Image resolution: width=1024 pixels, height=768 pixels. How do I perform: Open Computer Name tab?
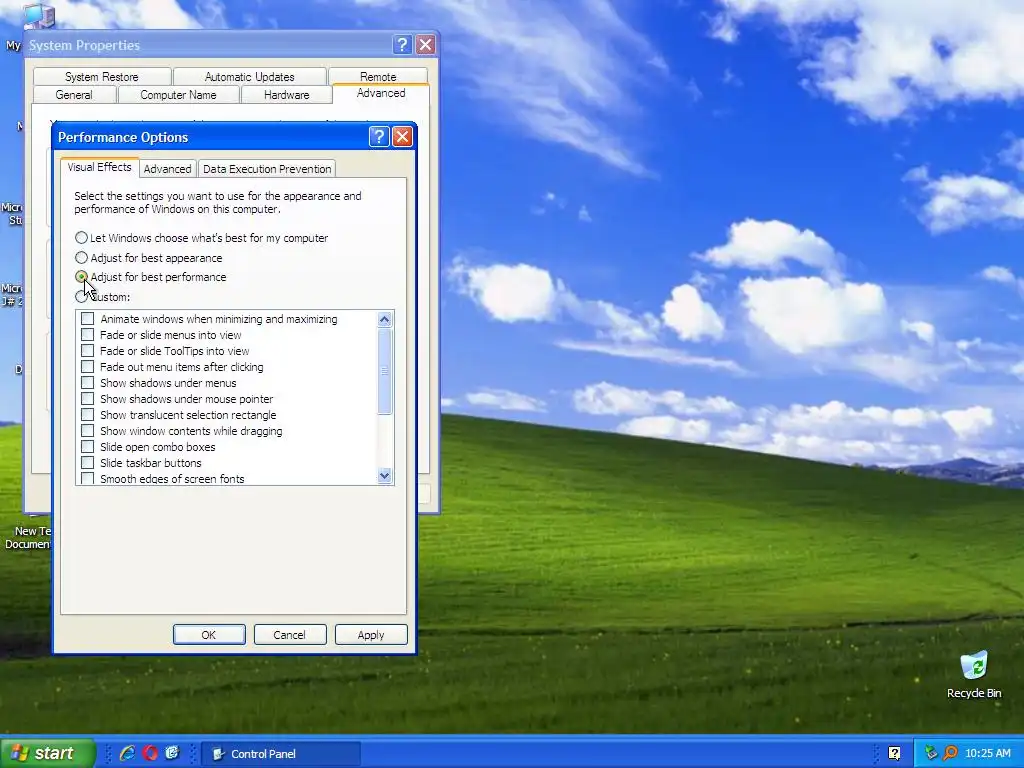pos(178,95)
